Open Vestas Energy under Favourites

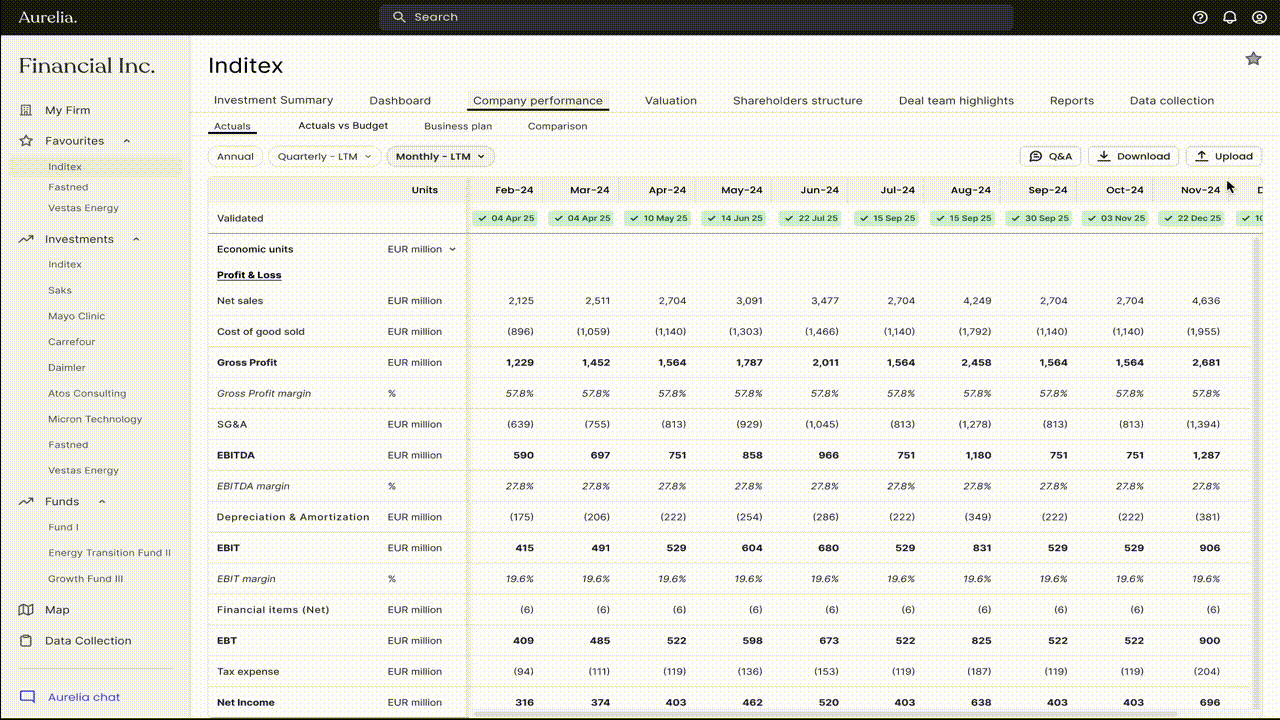[83, 208]
